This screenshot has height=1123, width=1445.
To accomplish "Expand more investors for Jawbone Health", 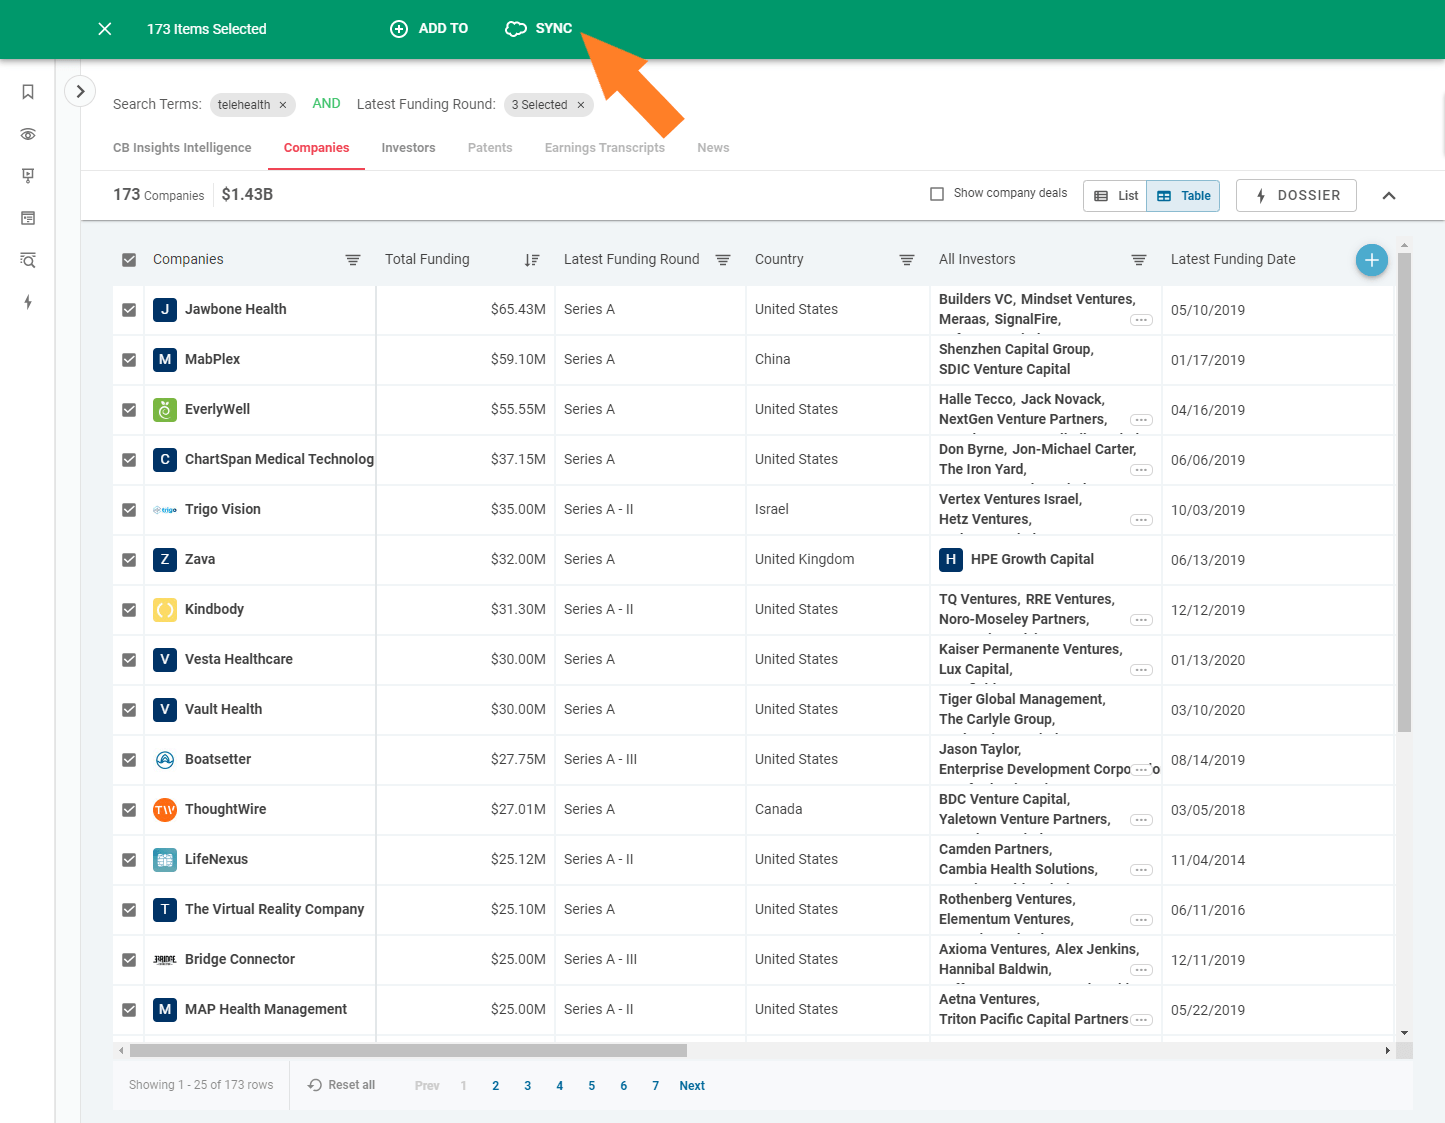I will coord(1141,320).
